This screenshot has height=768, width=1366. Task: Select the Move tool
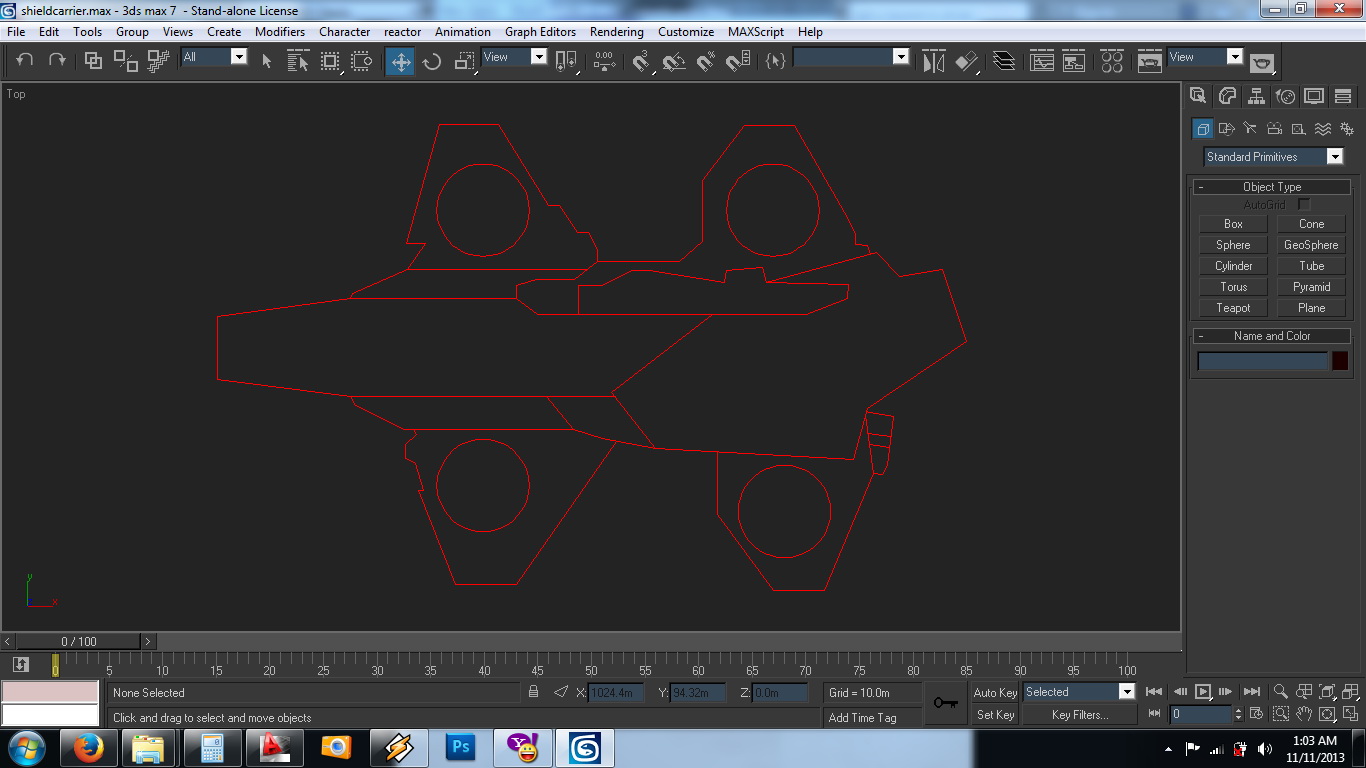click(400, 61)
